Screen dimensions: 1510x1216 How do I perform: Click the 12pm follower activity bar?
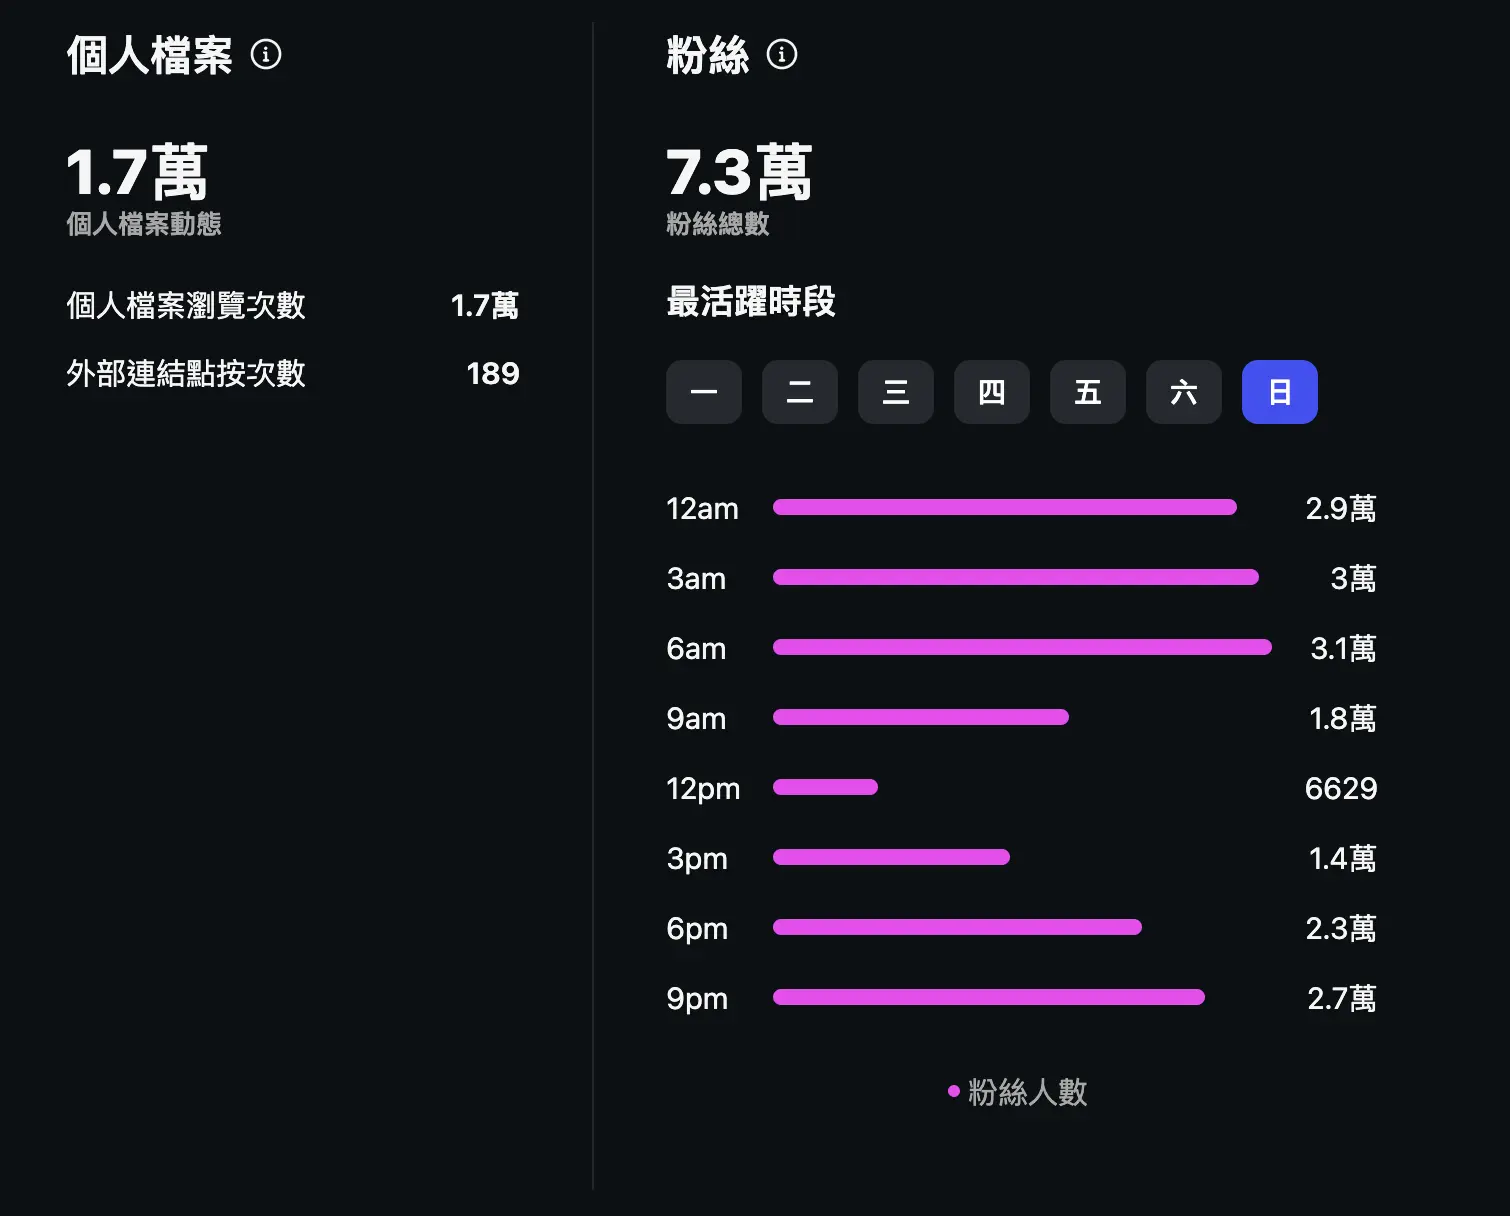coord(826,787)
